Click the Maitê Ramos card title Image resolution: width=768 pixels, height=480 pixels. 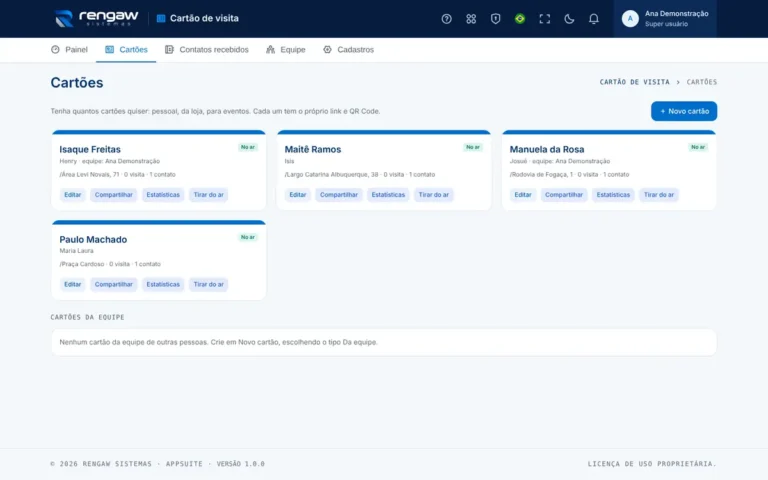[312, 149]
